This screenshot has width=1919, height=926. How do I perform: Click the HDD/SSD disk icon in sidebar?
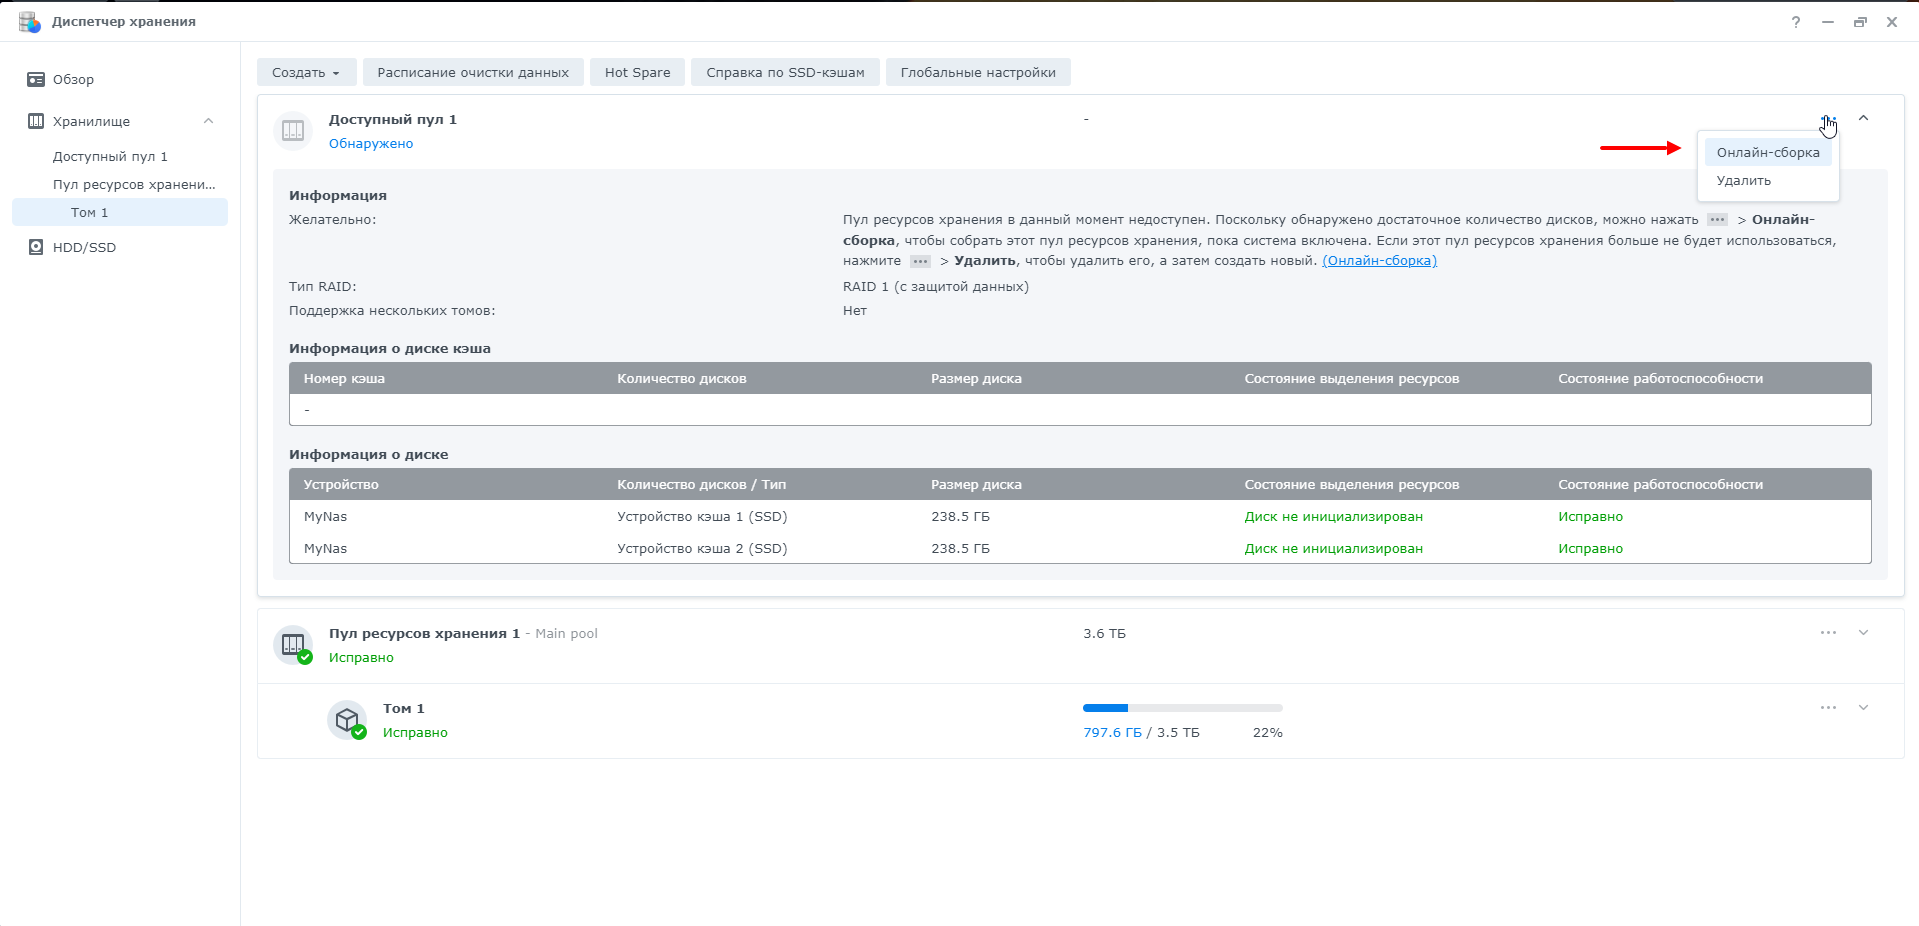coord(36,247)
